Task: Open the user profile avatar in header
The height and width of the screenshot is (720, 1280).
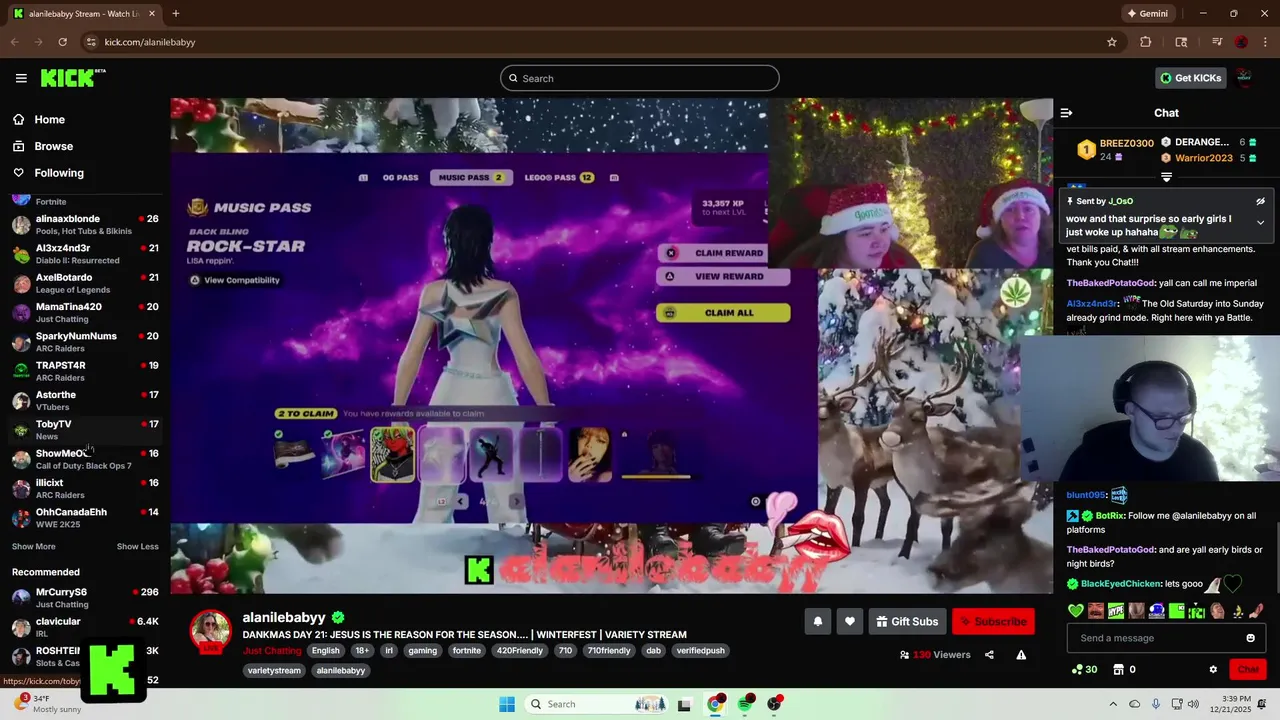Action: (1245, 78)
